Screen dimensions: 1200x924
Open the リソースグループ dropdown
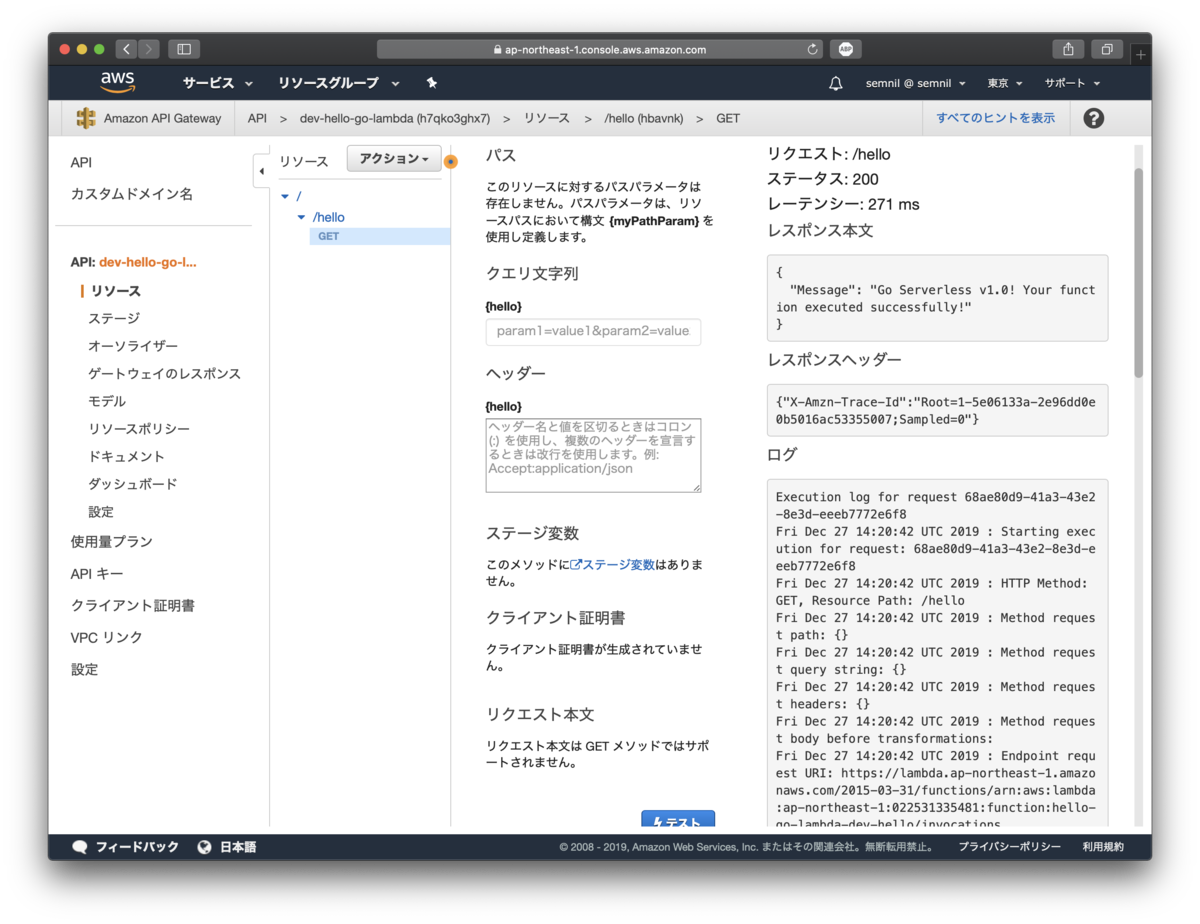coord(339,83)
